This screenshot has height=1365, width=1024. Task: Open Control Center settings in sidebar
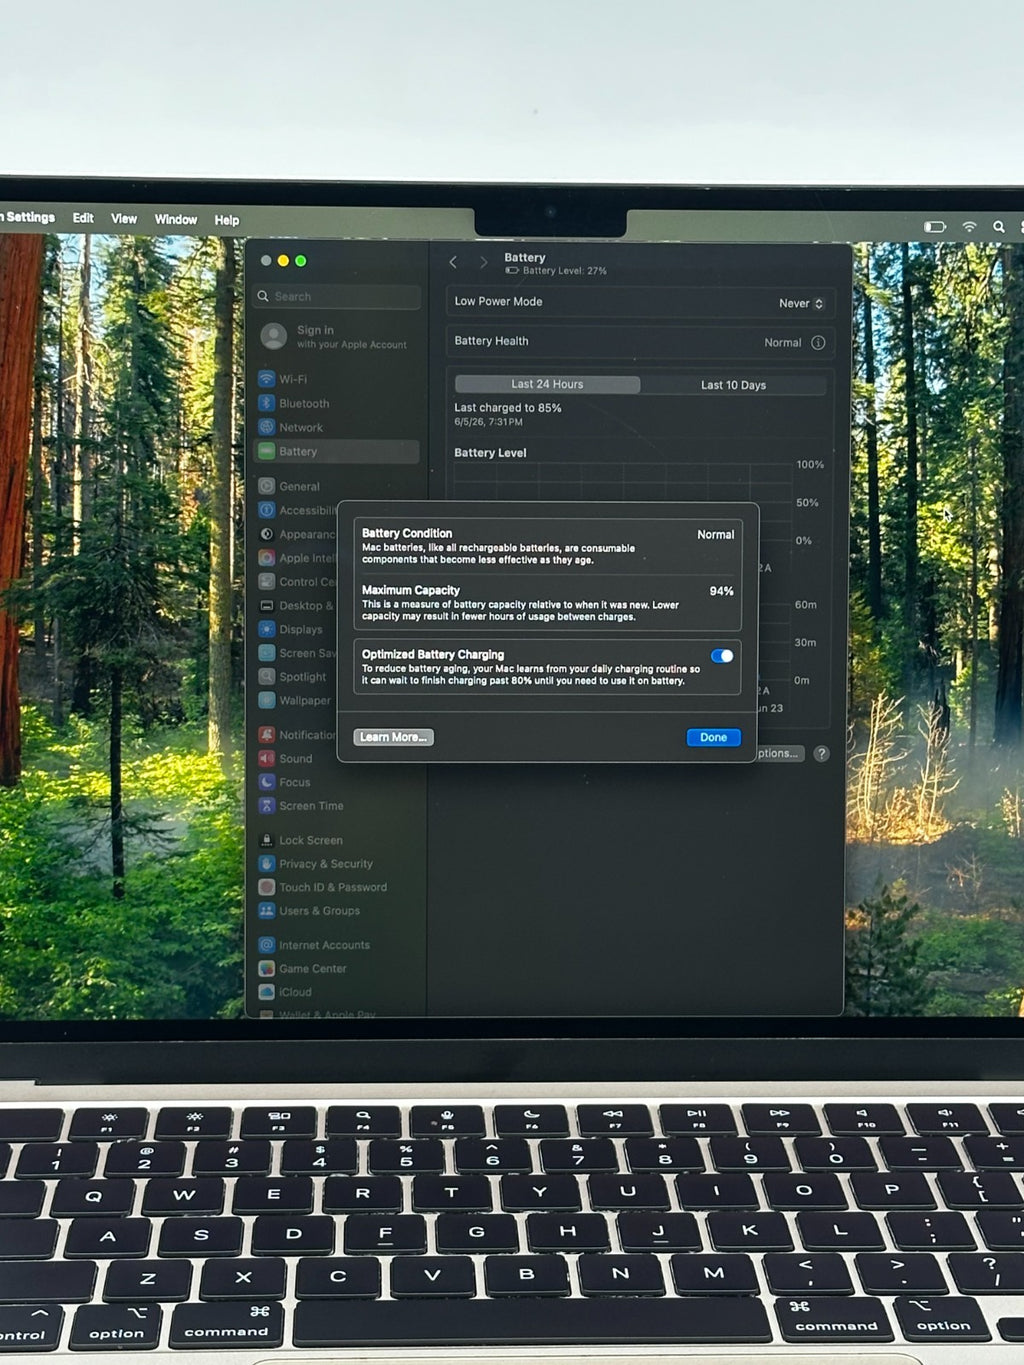point(297,581)
